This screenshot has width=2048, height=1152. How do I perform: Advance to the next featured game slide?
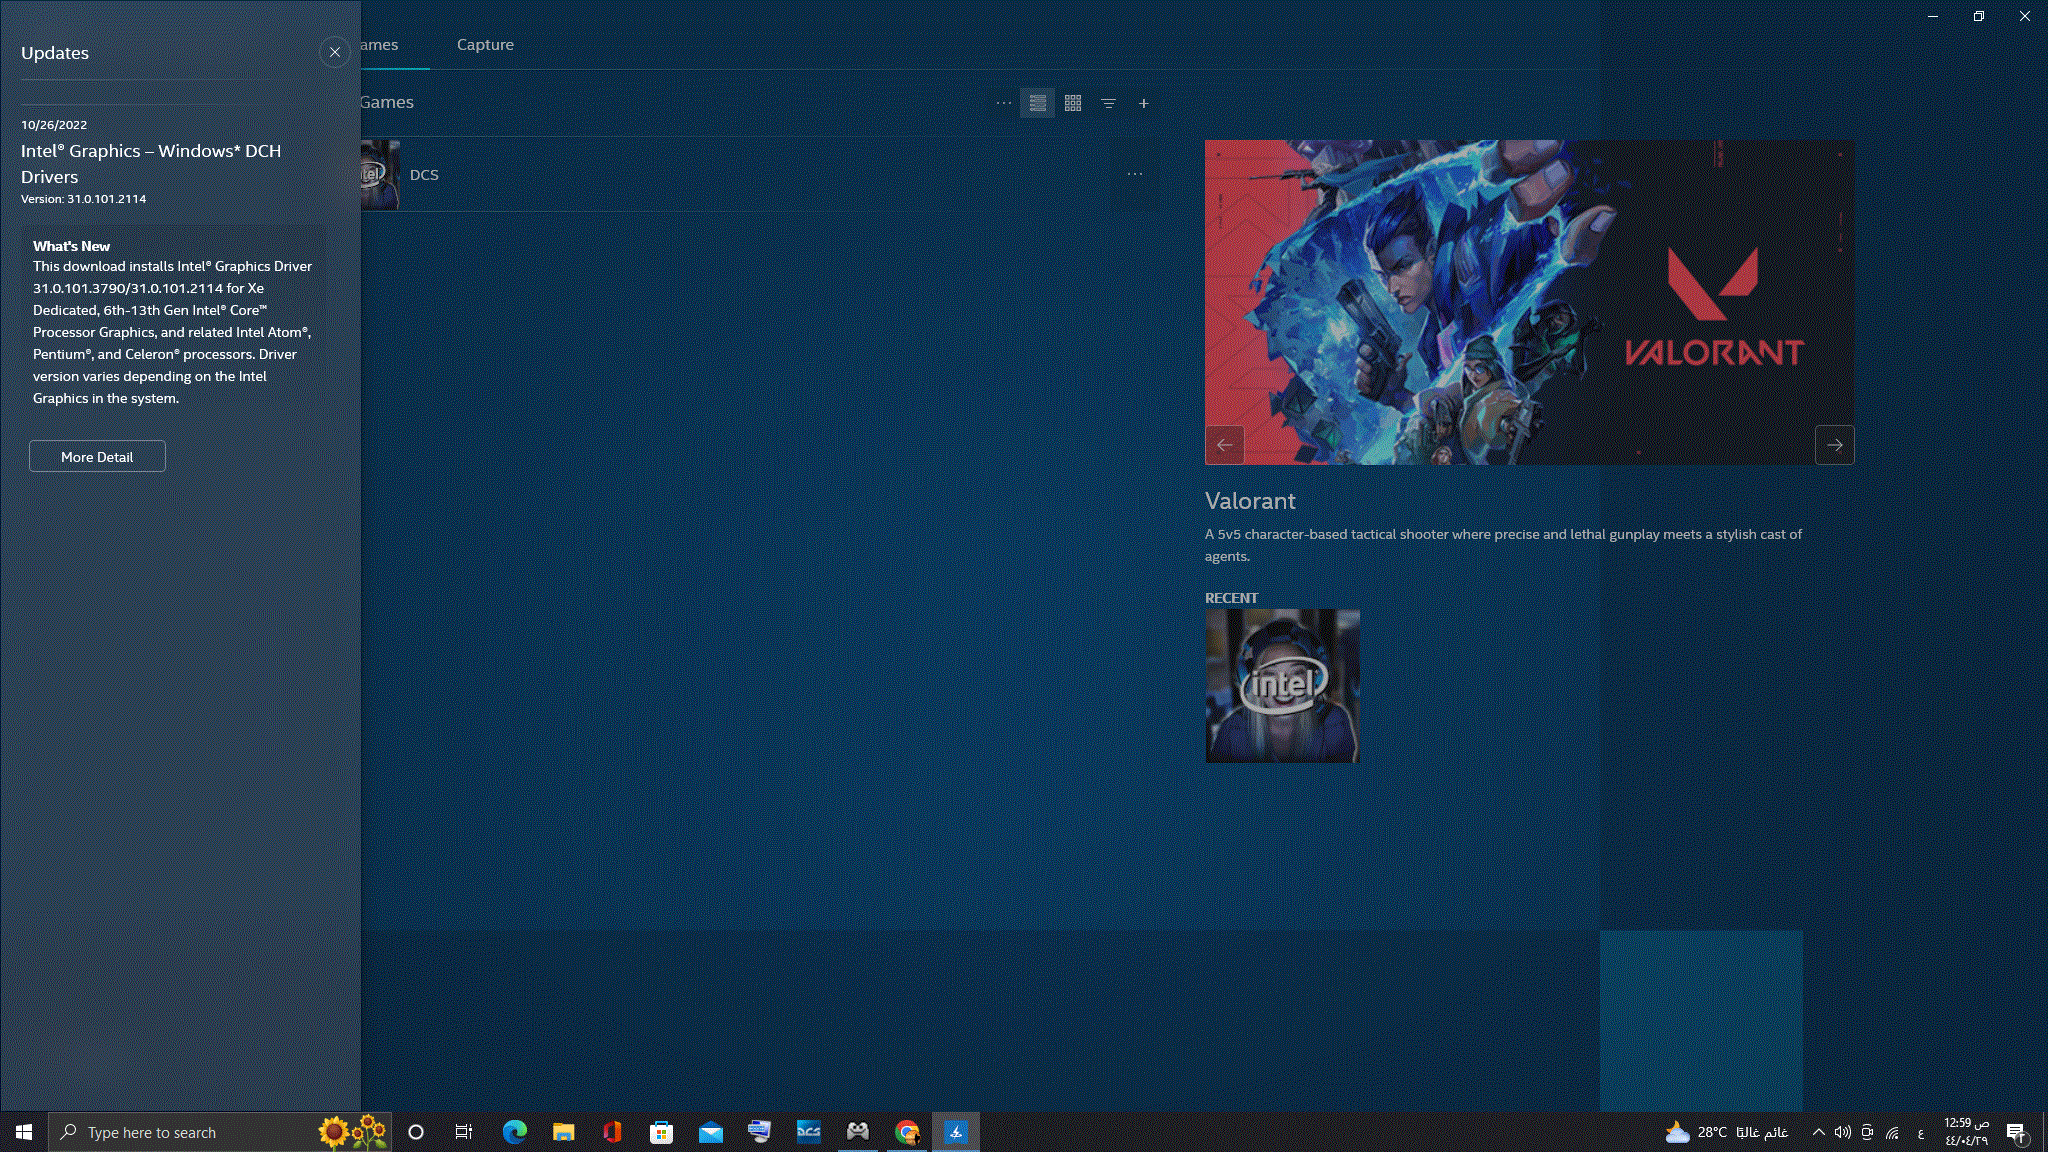pyautogui.click(x=1834, y=445)
